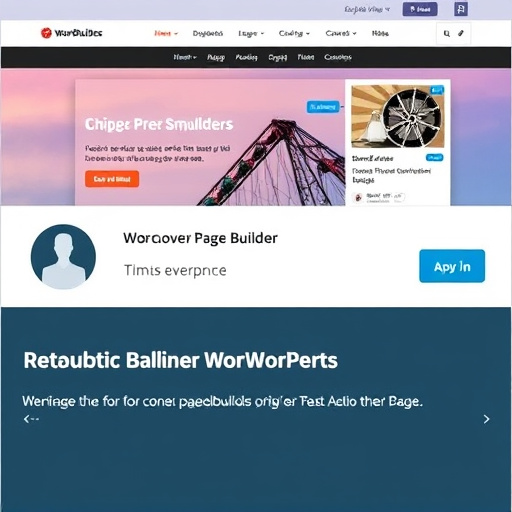The image size is (512, 512).
Task: Expand the first red nav menu dropdown
Action: pyautogui.click(x=166, y=33)
